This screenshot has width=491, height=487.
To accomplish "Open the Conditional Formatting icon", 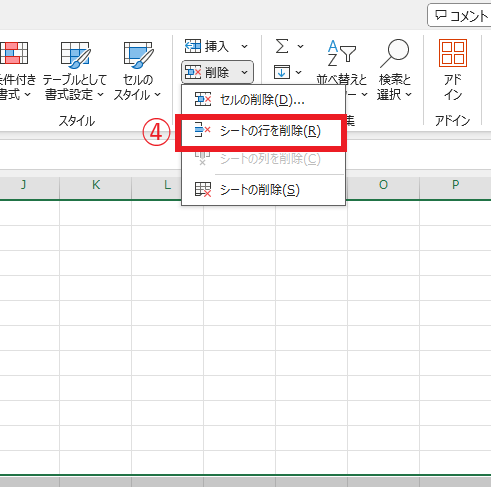I will 13,53.
